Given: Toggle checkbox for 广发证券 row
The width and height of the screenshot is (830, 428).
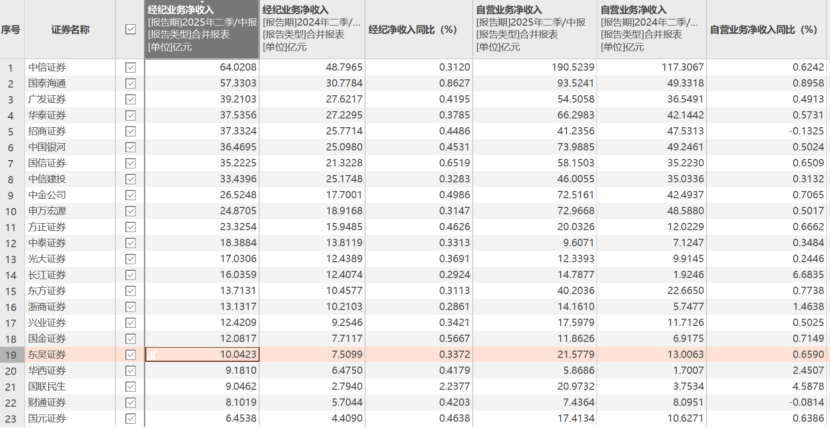Looking at the screenshot, I should coord(130,99).
